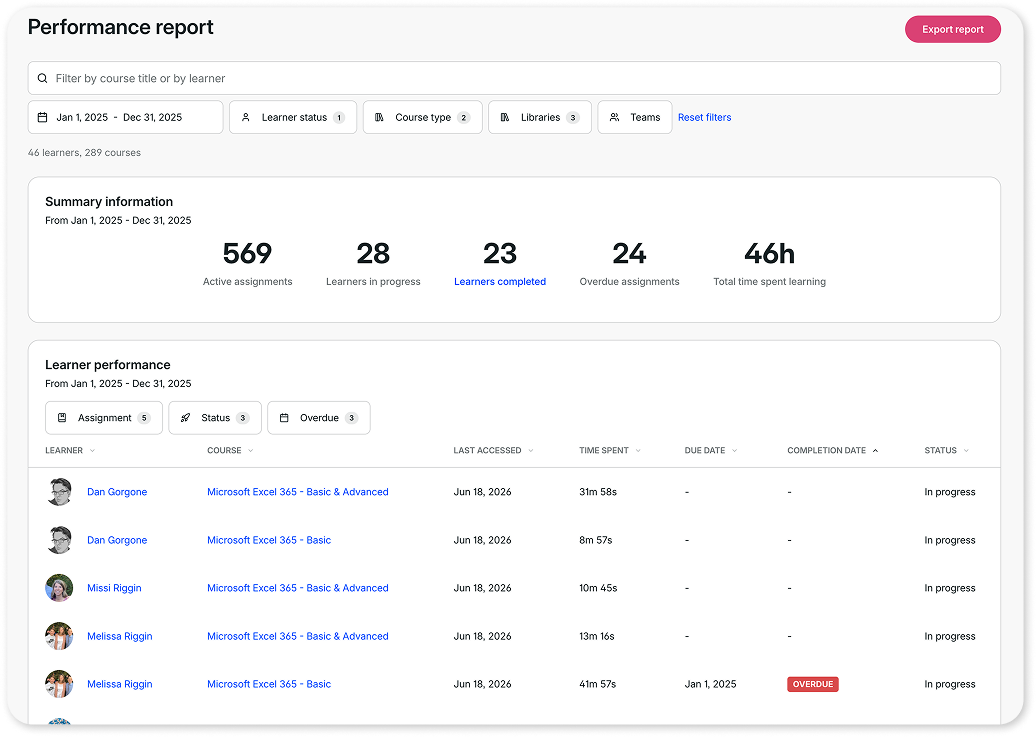This screenshot has width=1036, height=737.
Task: Click Missi Riggin's avatar
Action: point(59,588)
